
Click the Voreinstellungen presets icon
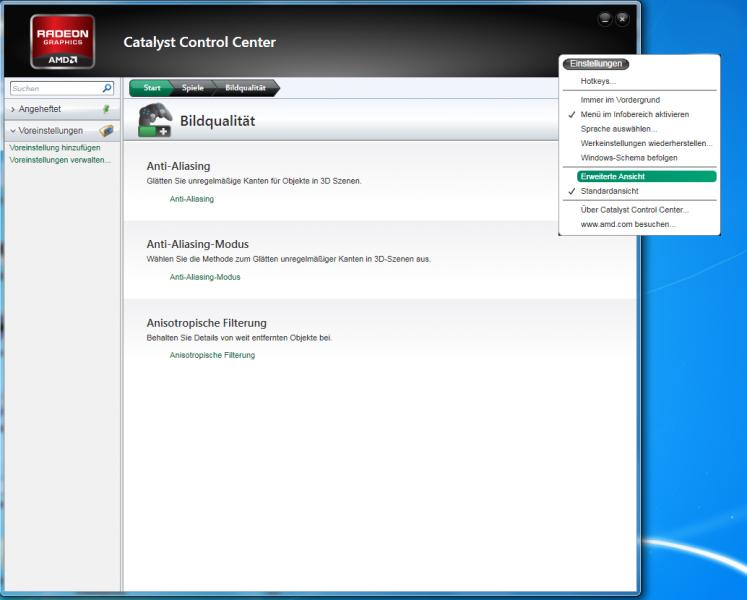click(106, 130)
